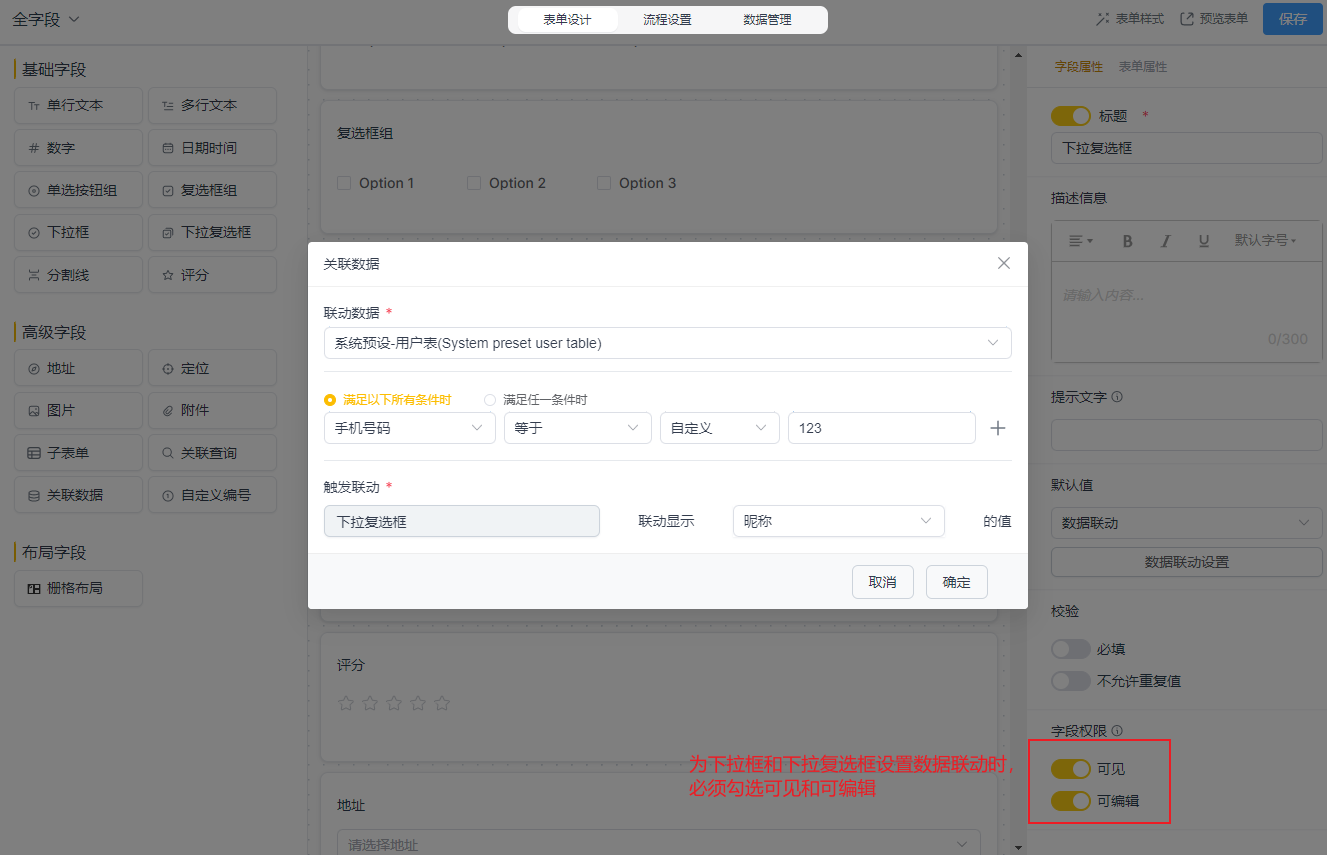
Task: Click the 数据联动设置 button
Action: pyautogui.click(x=1187, y=562)
